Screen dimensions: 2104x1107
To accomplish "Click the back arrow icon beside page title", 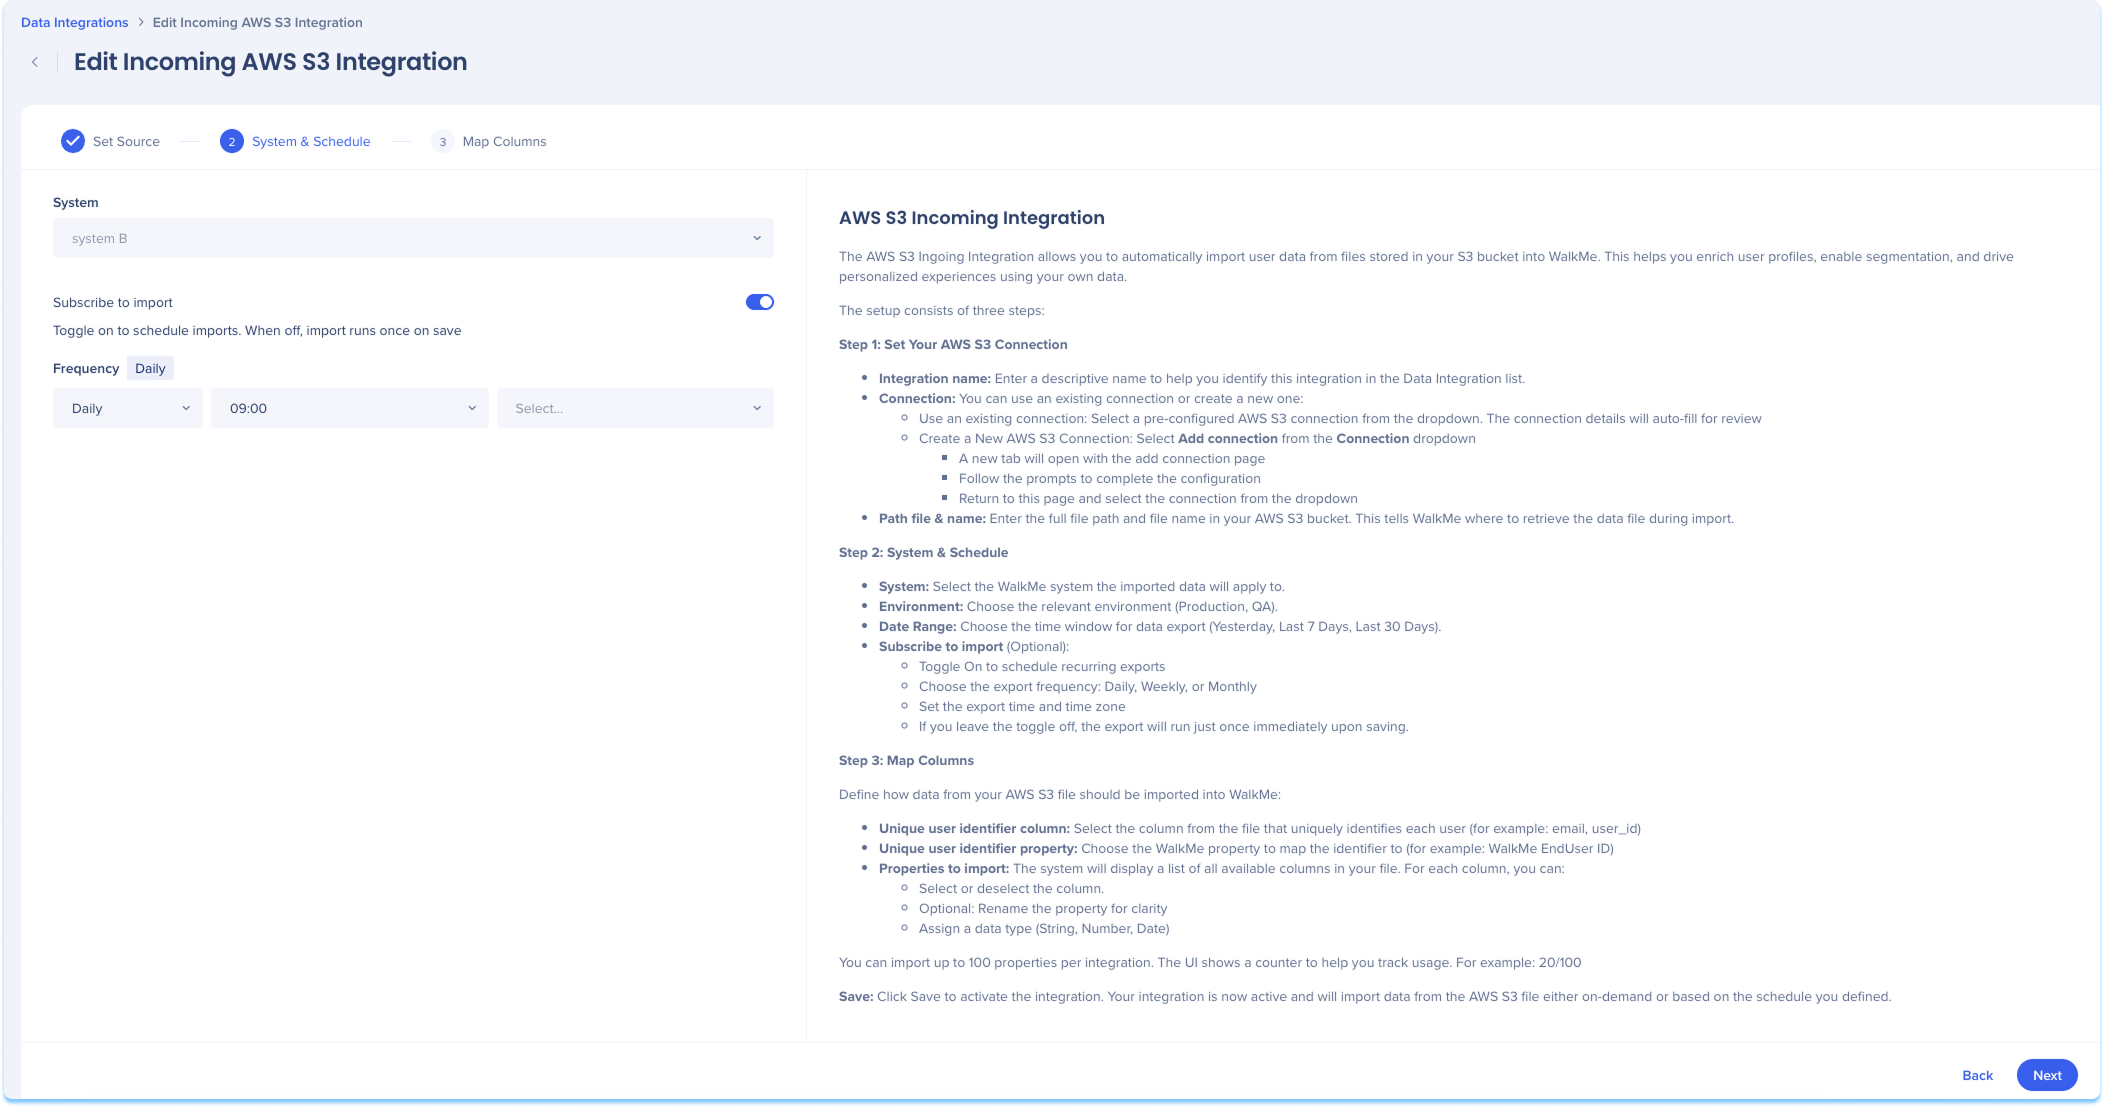I will (35, 62).
